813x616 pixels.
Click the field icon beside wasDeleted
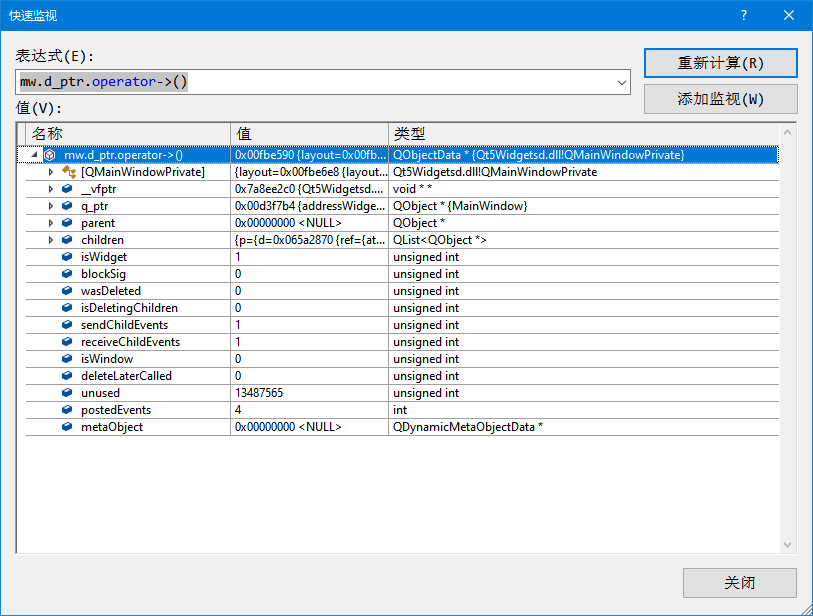tap(67, 291)
